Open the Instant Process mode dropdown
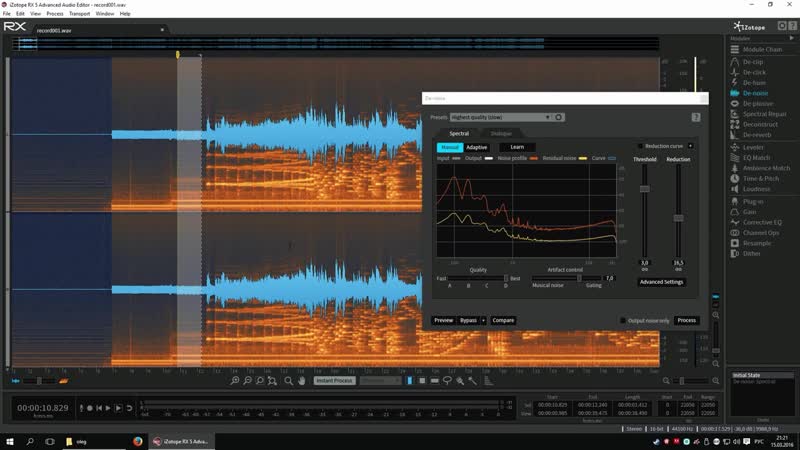Screen dimensions: 800x450 (x=380, y=381)
